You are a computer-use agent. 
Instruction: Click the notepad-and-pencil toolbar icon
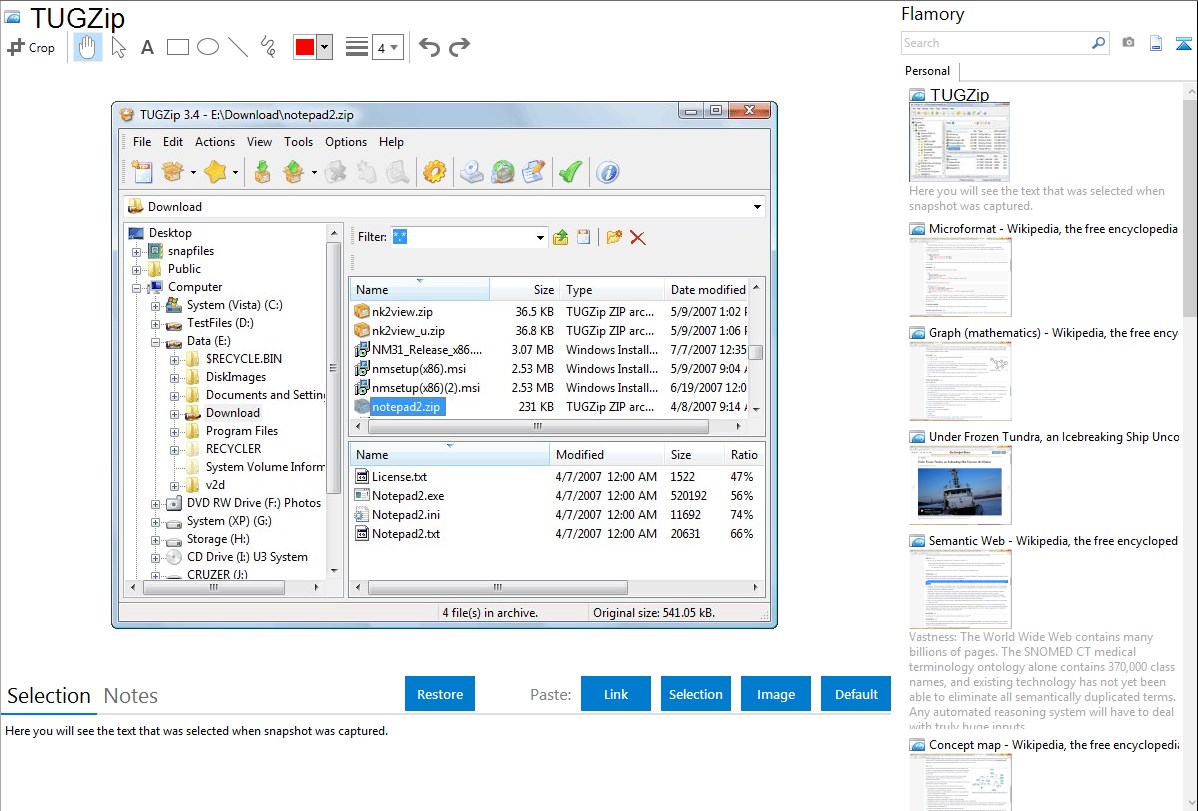click(534, 173)
